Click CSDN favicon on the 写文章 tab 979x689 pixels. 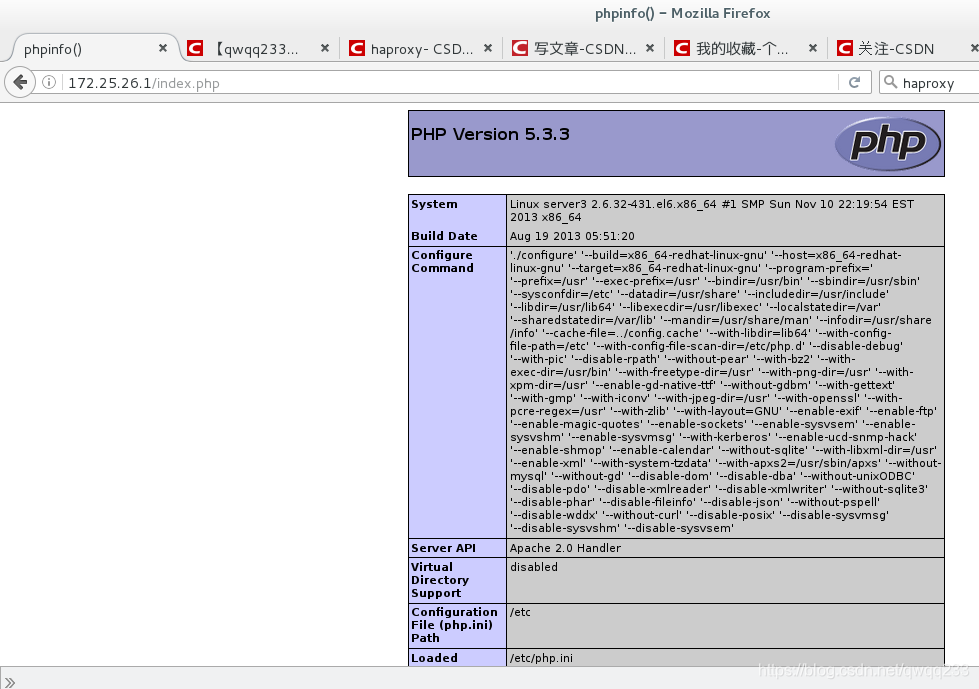pyautogui.click(x=519, y=48)
